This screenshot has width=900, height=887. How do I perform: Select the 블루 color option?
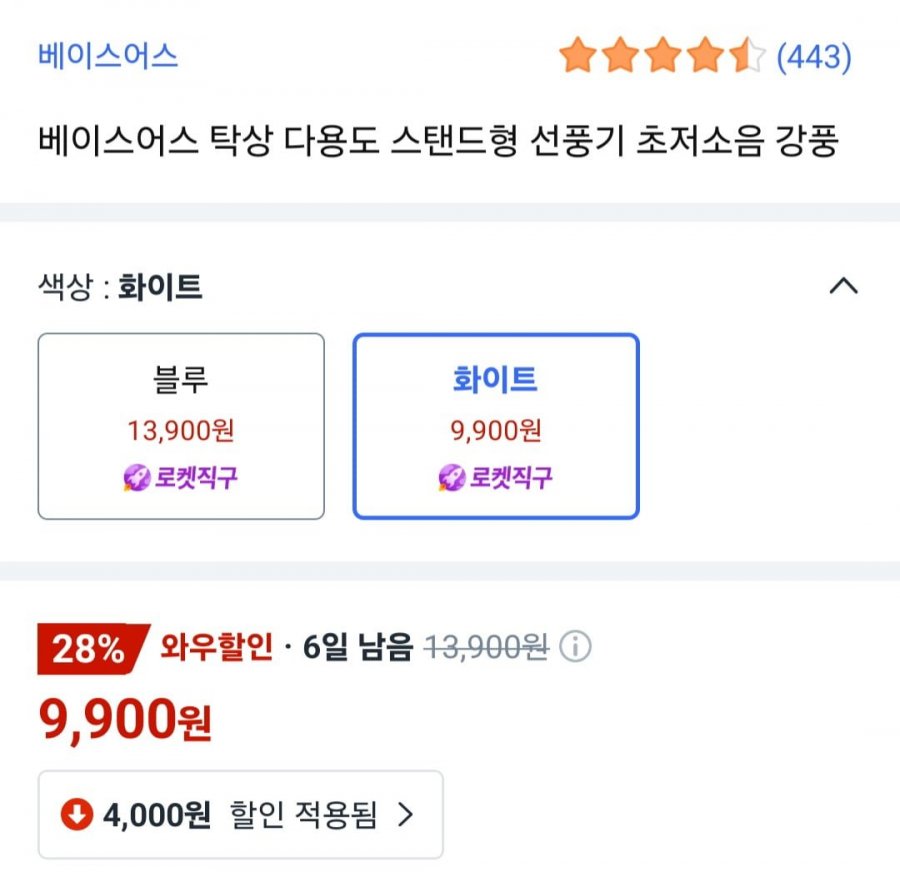click(181, 426)
